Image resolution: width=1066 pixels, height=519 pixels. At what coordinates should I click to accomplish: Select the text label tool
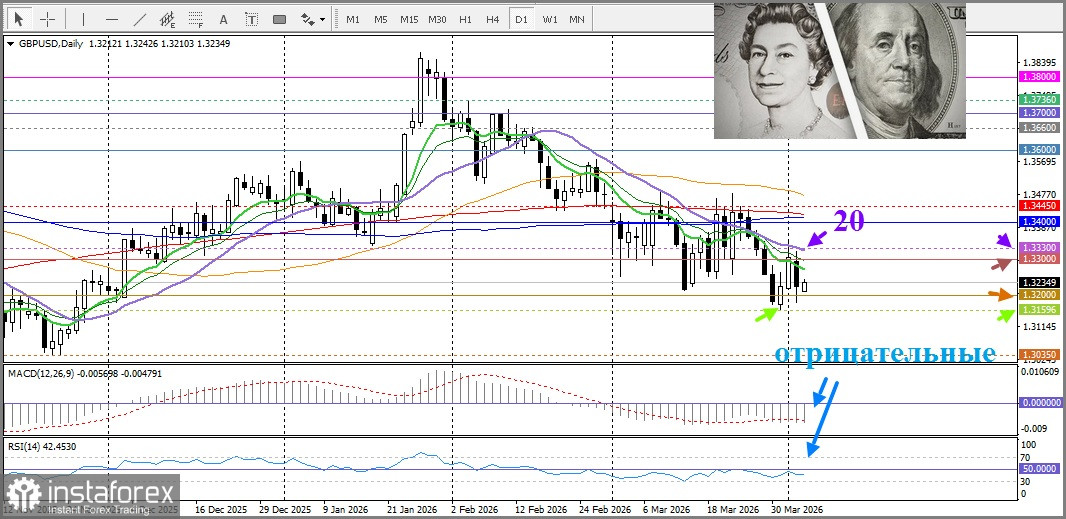252,19
